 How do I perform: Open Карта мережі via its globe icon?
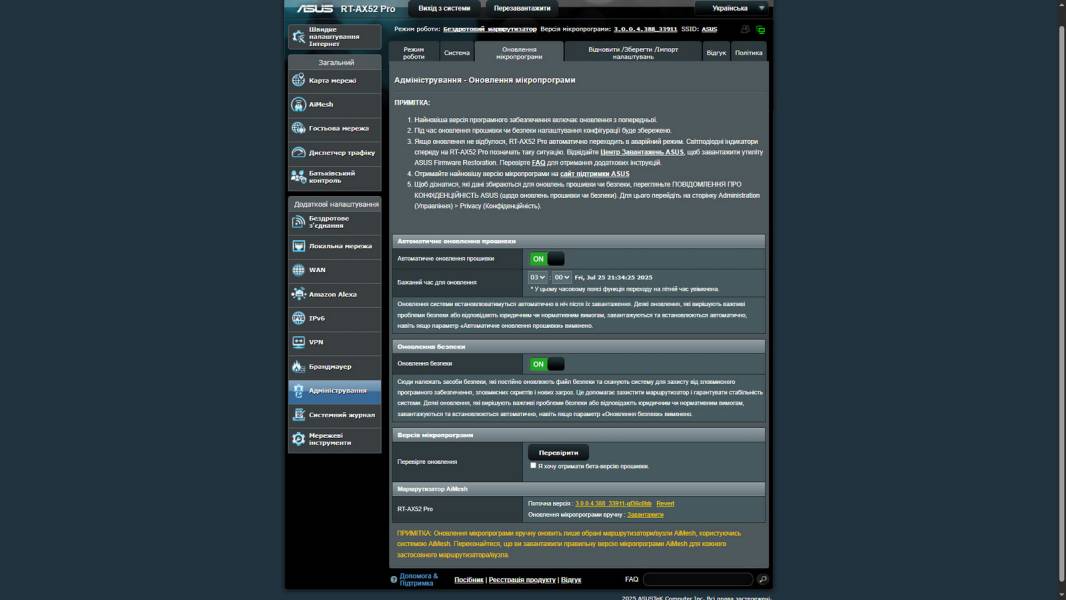click(298, 80)
